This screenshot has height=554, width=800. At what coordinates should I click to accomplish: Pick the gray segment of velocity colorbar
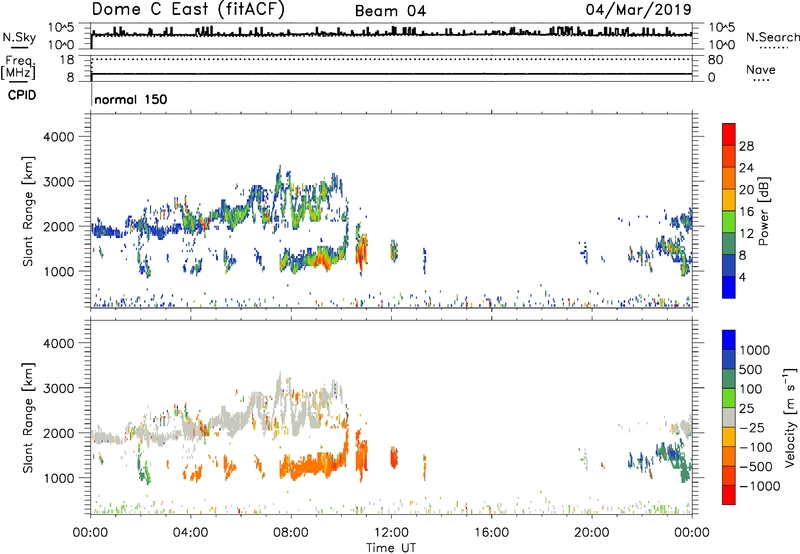click(x=729, y=417)
